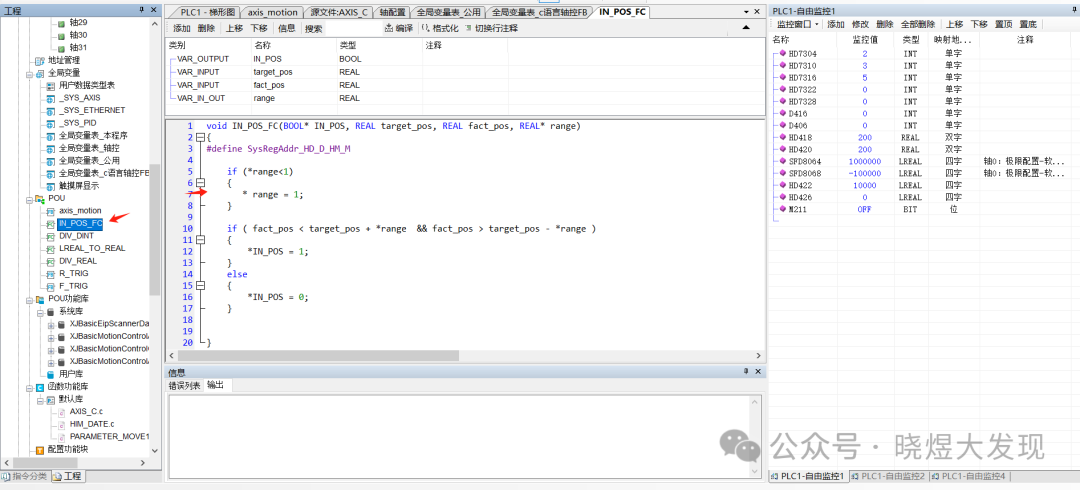This screenshot has height=490, width=1080.
Task: Pin the 工程 project panel
Action: [142, 10]
